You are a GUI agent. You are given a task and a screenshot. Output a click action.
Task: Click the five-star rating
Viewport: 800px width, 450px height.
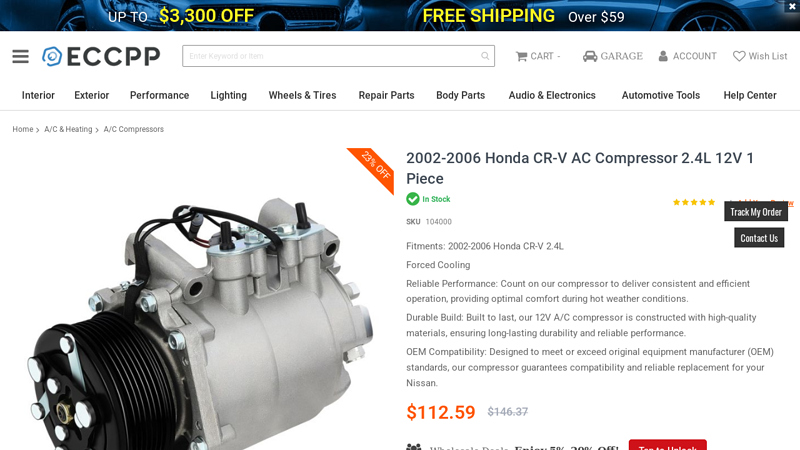coord(694,203)
